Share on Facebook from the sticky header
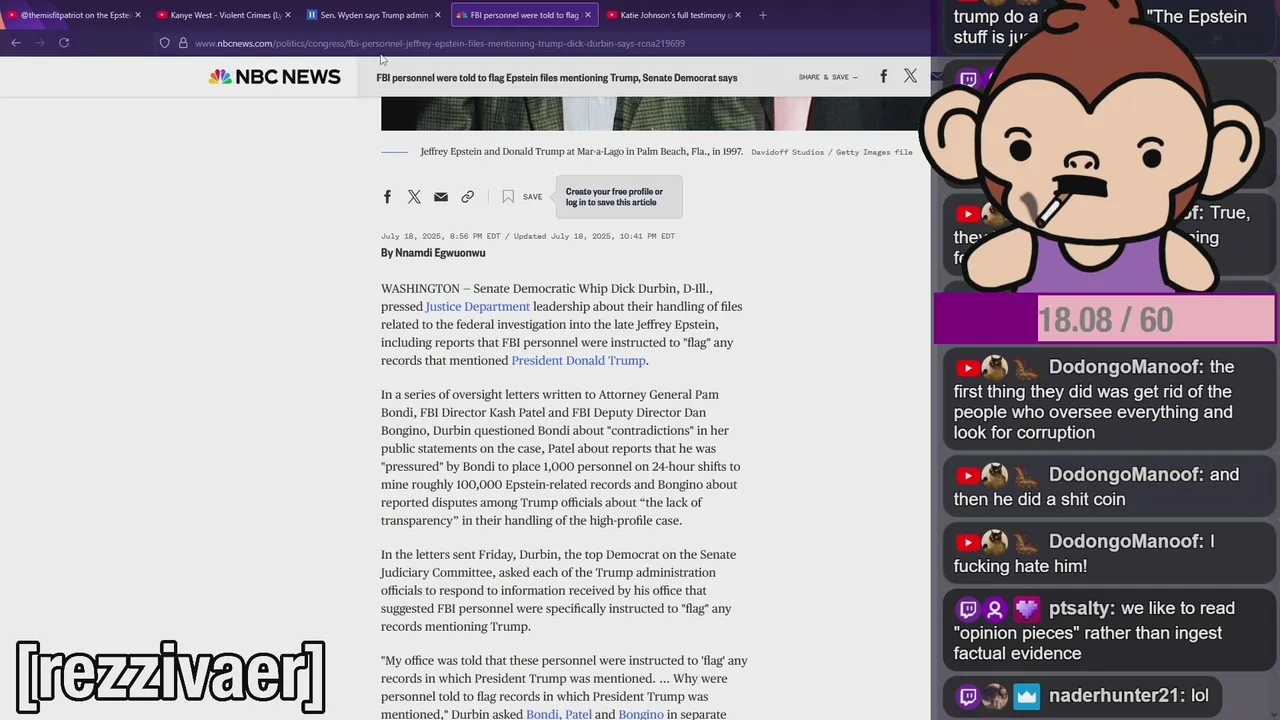1280x720 pixels. coord(883,76)
